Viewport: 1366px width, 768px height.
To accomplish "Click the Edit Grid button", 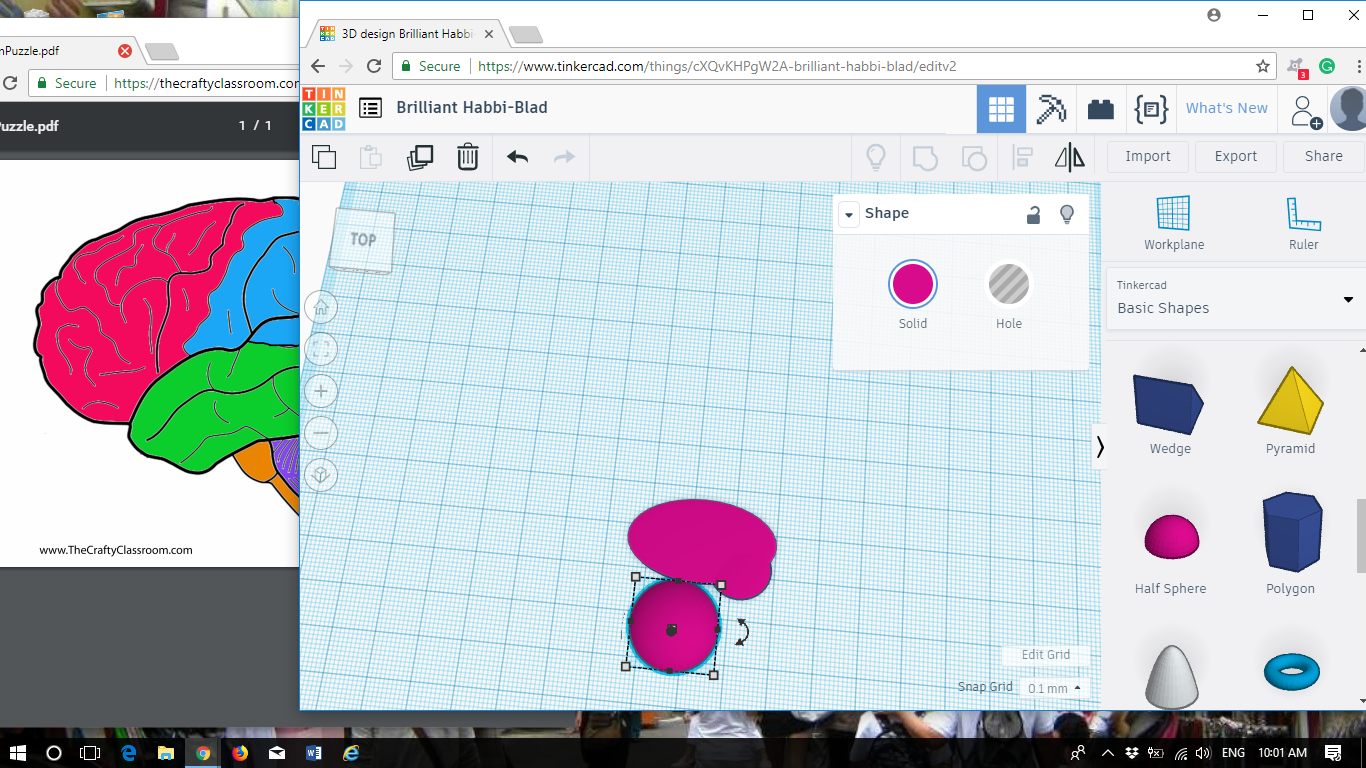I will point(1046,655).
